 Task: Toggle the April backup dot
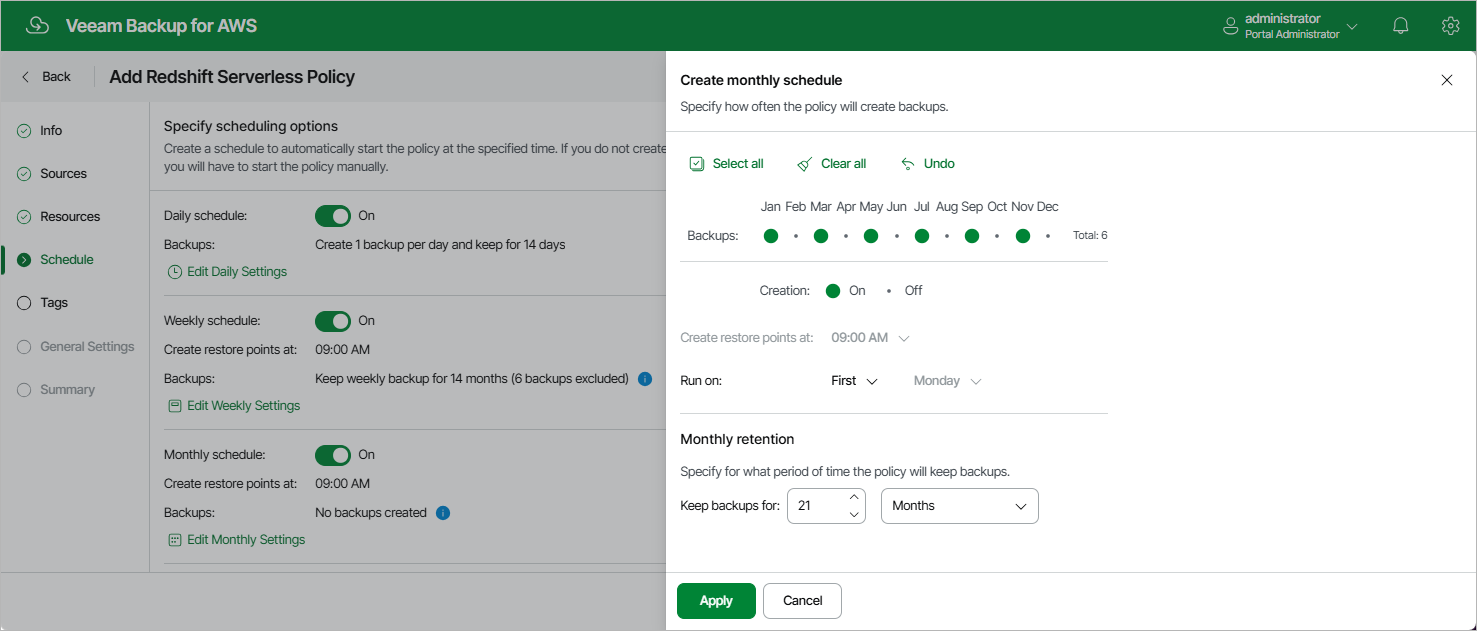pos(846,236)
